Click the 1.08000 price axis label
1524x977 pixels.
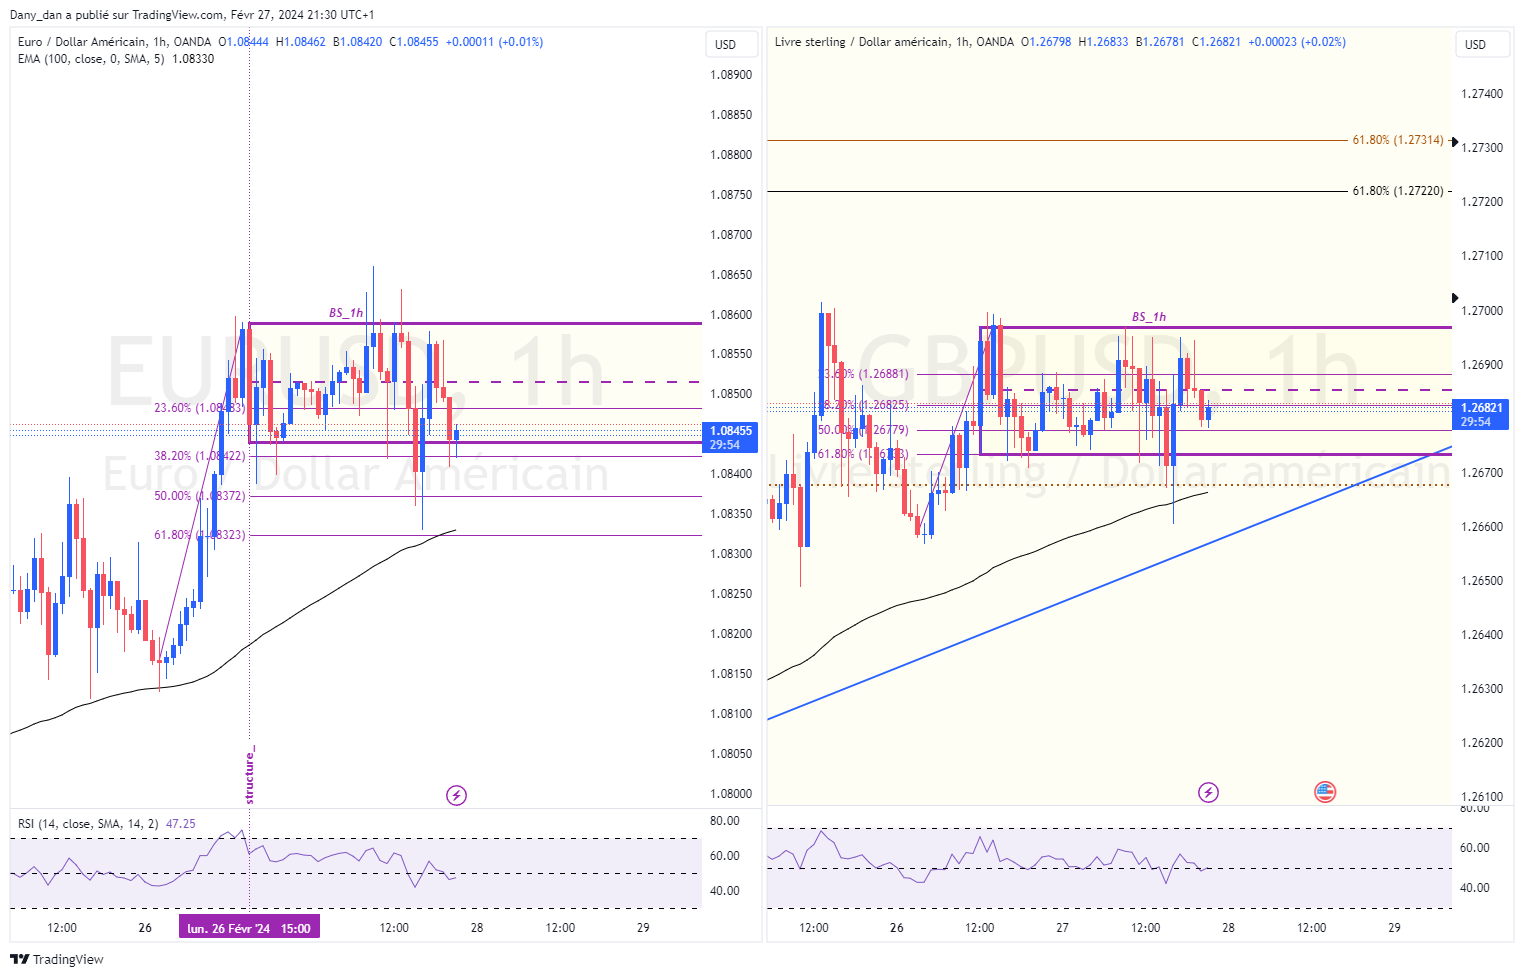coord(731,794)
